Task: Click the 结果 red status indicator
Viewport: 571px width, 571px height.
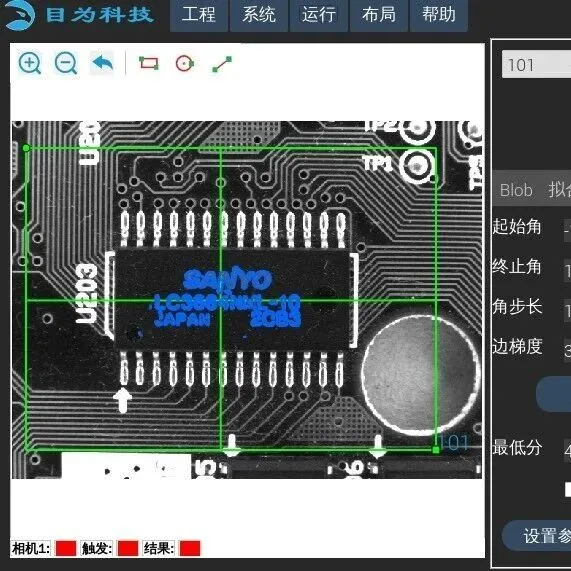Action: click(190, 548)
